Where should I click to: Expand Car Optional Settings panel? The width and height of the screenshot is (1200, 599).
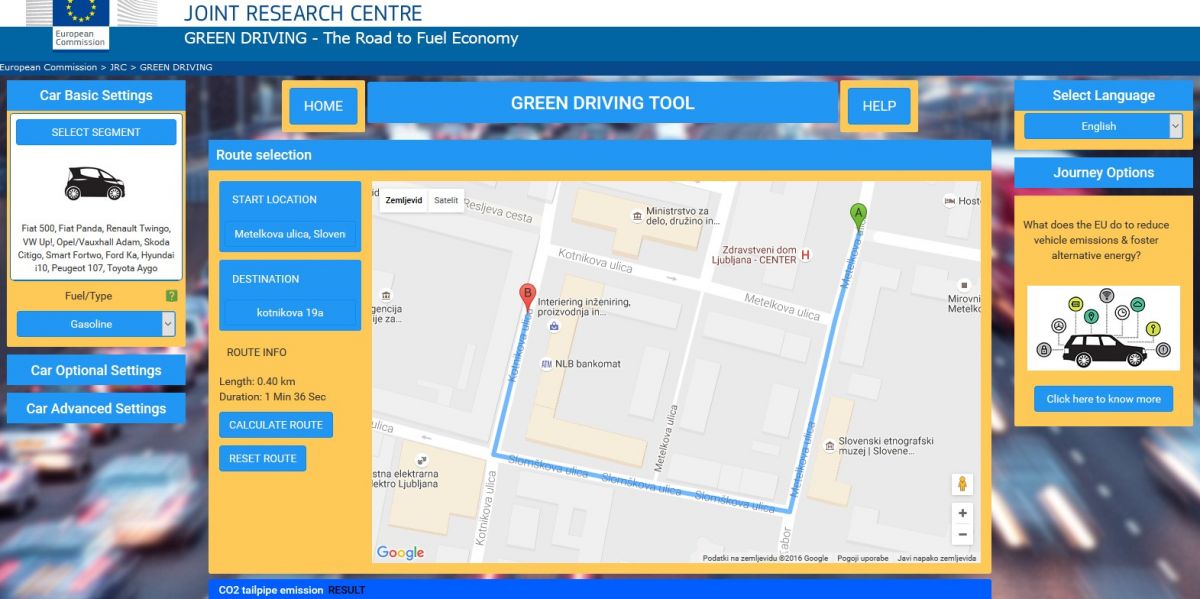[x=96, y=370]
